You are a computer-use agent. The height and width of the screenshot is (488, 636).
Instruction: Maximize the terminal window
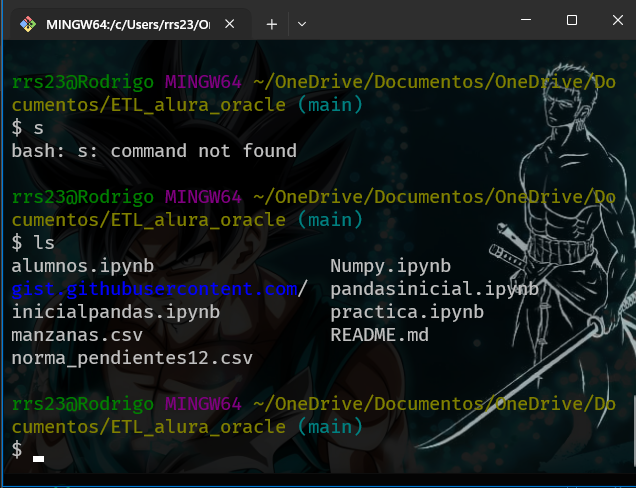[572, 19]
